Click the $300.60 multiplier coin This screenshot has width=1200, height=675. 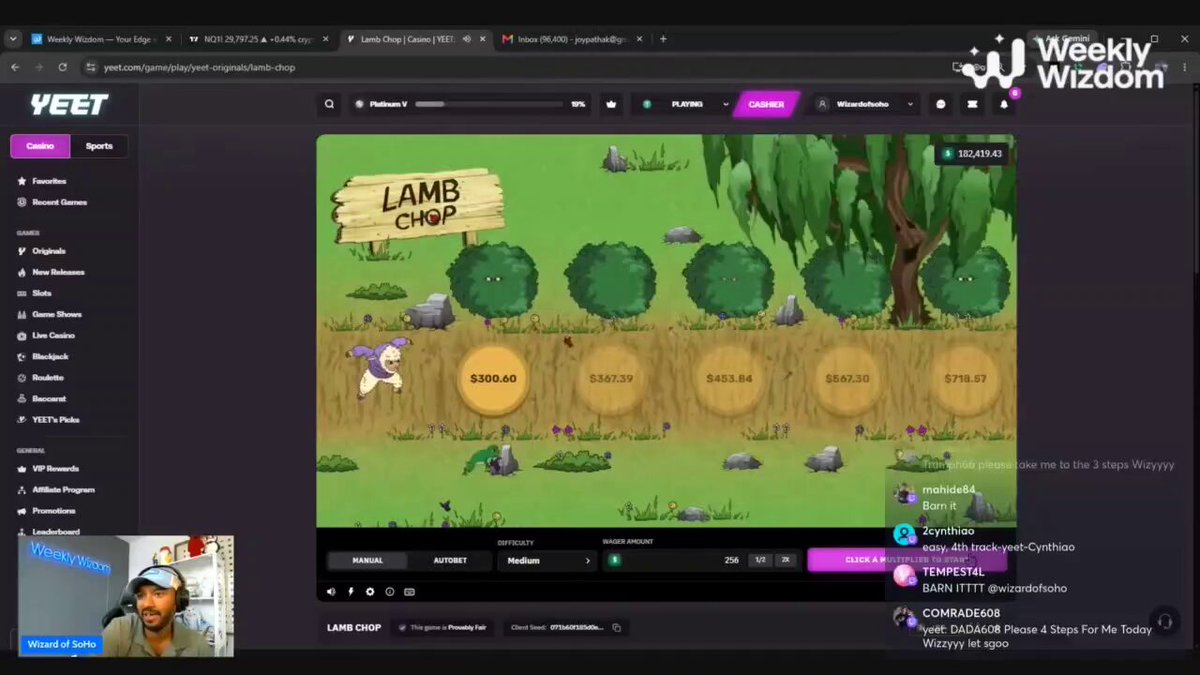pyautogui.click(x=493, y=379)
